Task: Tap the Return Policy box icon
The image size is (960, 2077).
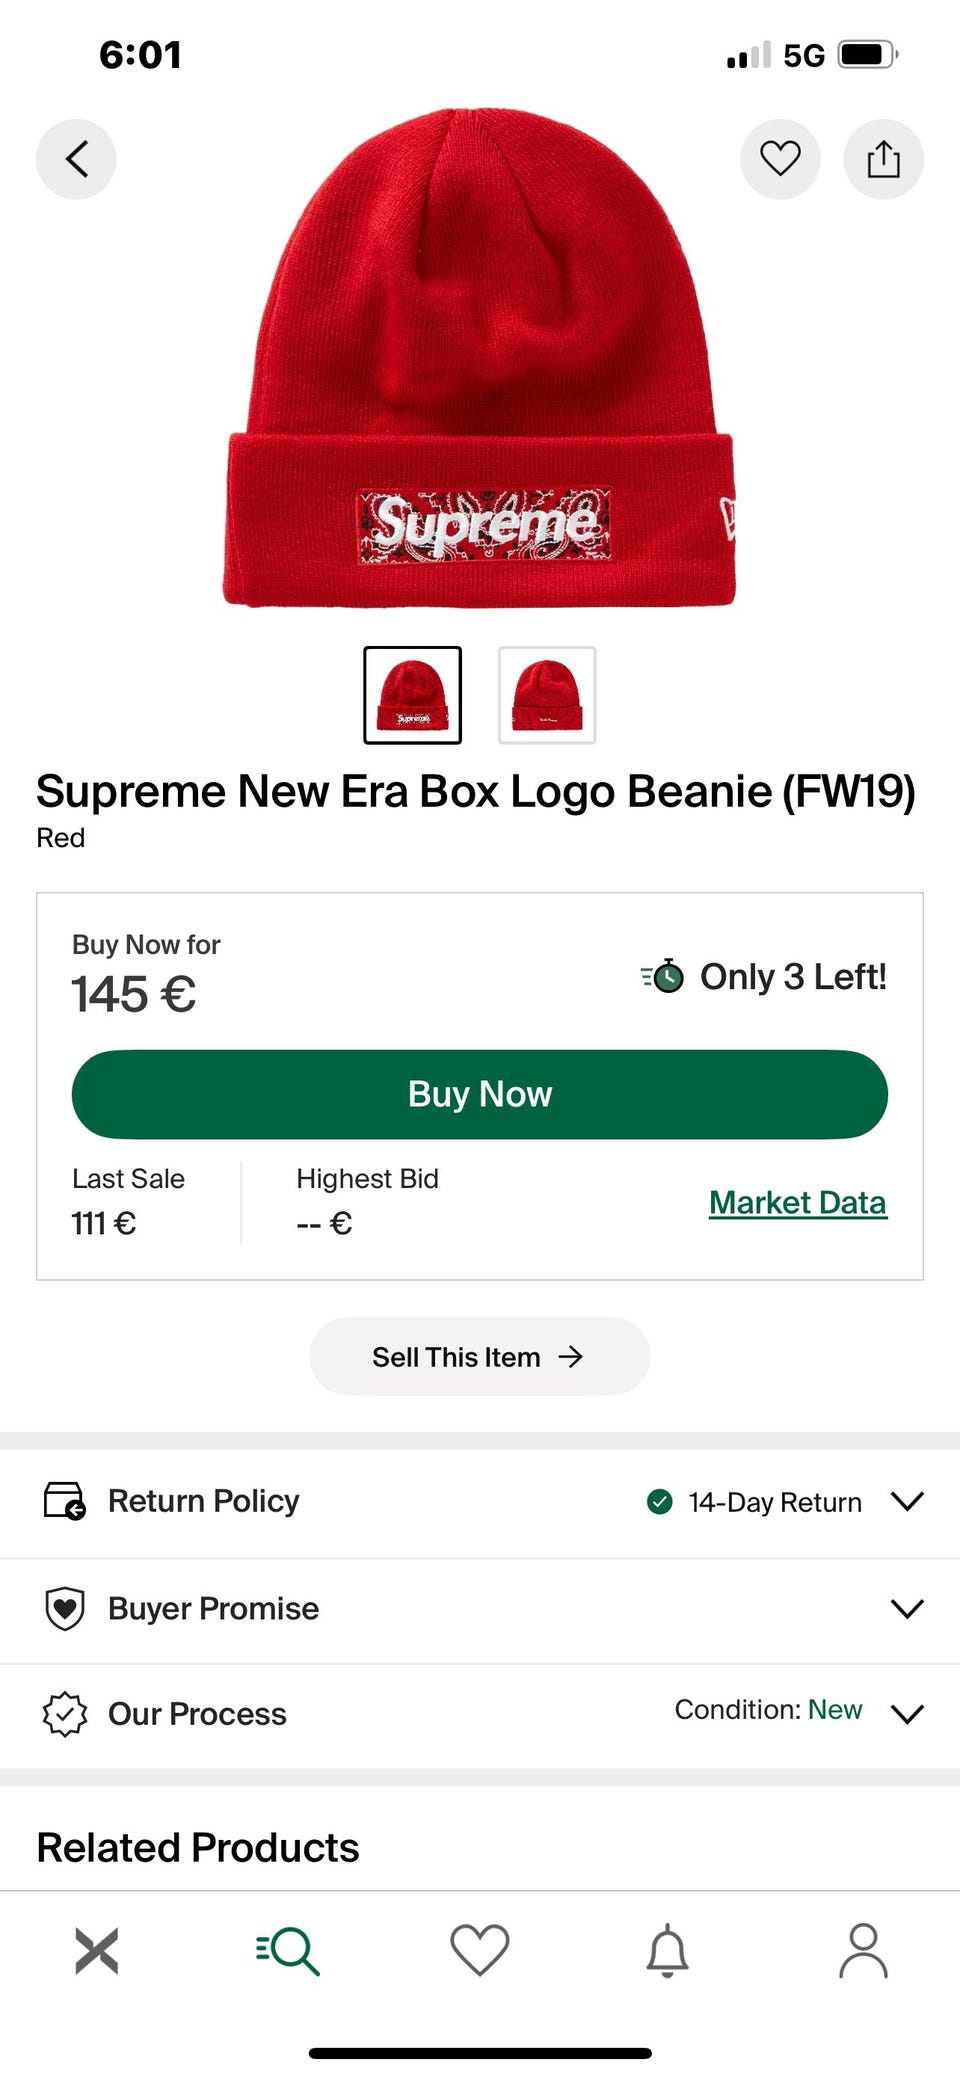Action: coord(65,1501)
